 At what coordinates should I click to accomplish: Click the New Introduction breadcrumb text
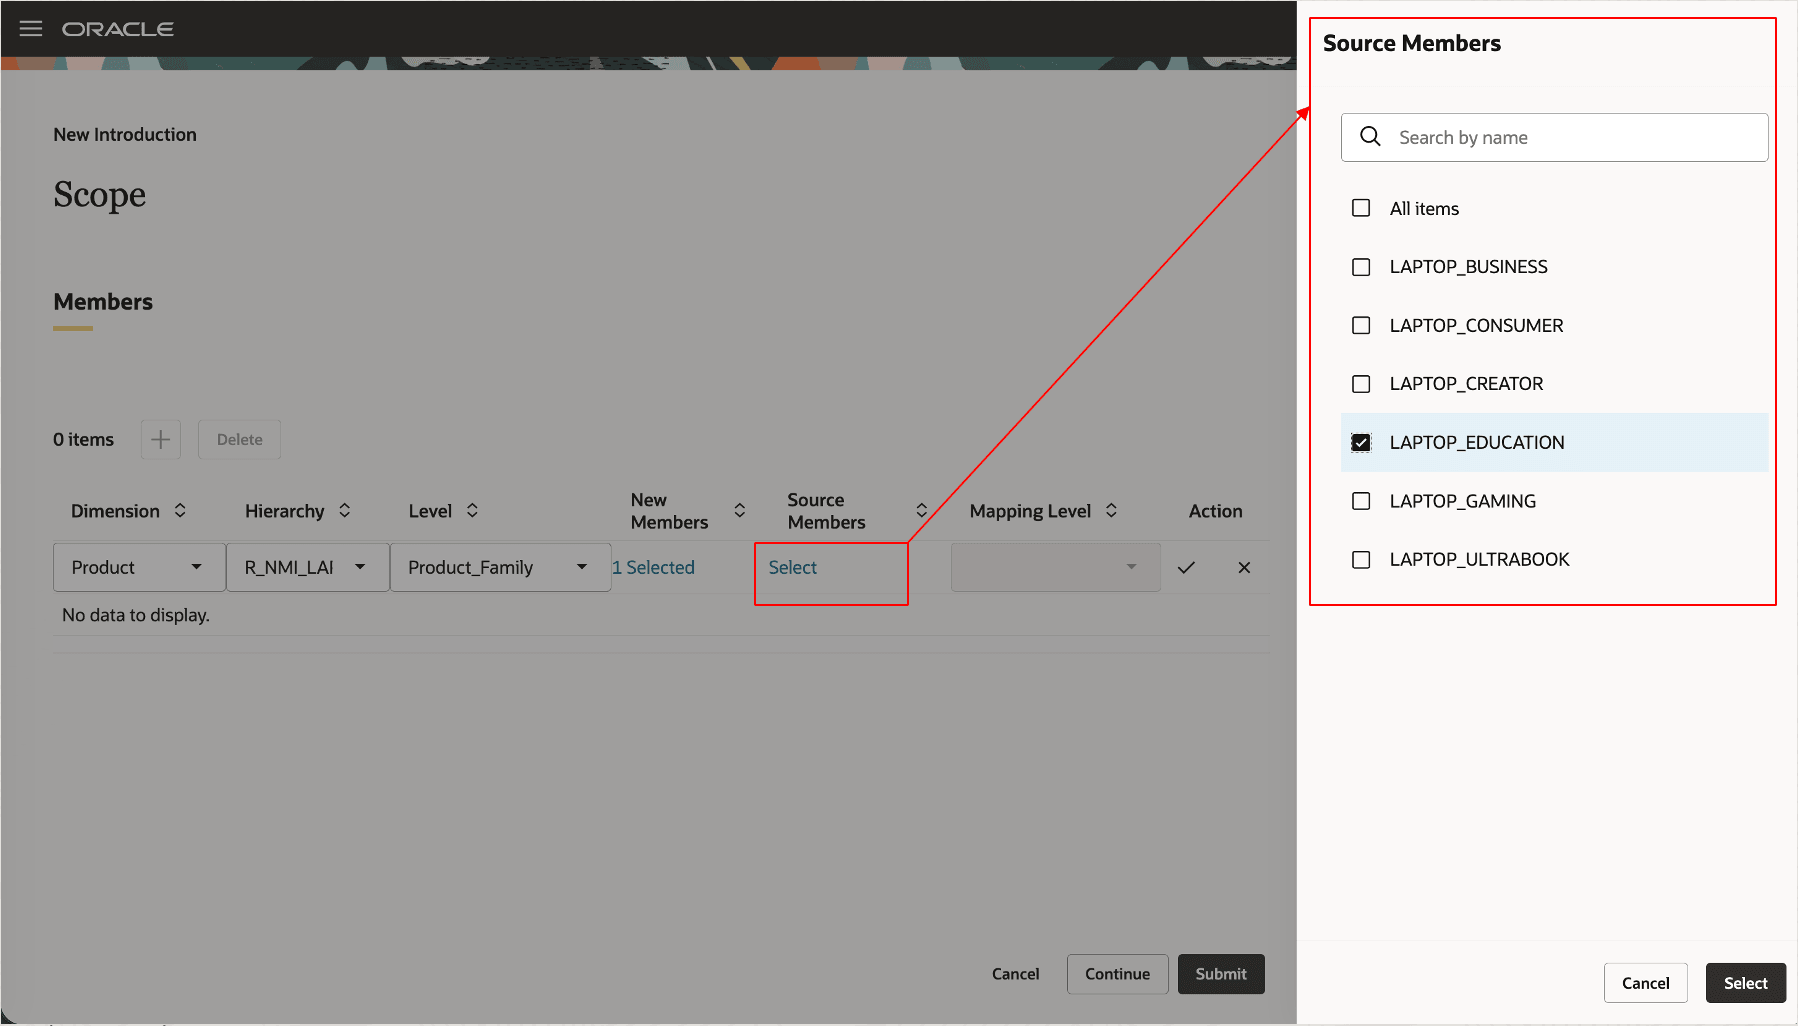[x=125, y=135]
